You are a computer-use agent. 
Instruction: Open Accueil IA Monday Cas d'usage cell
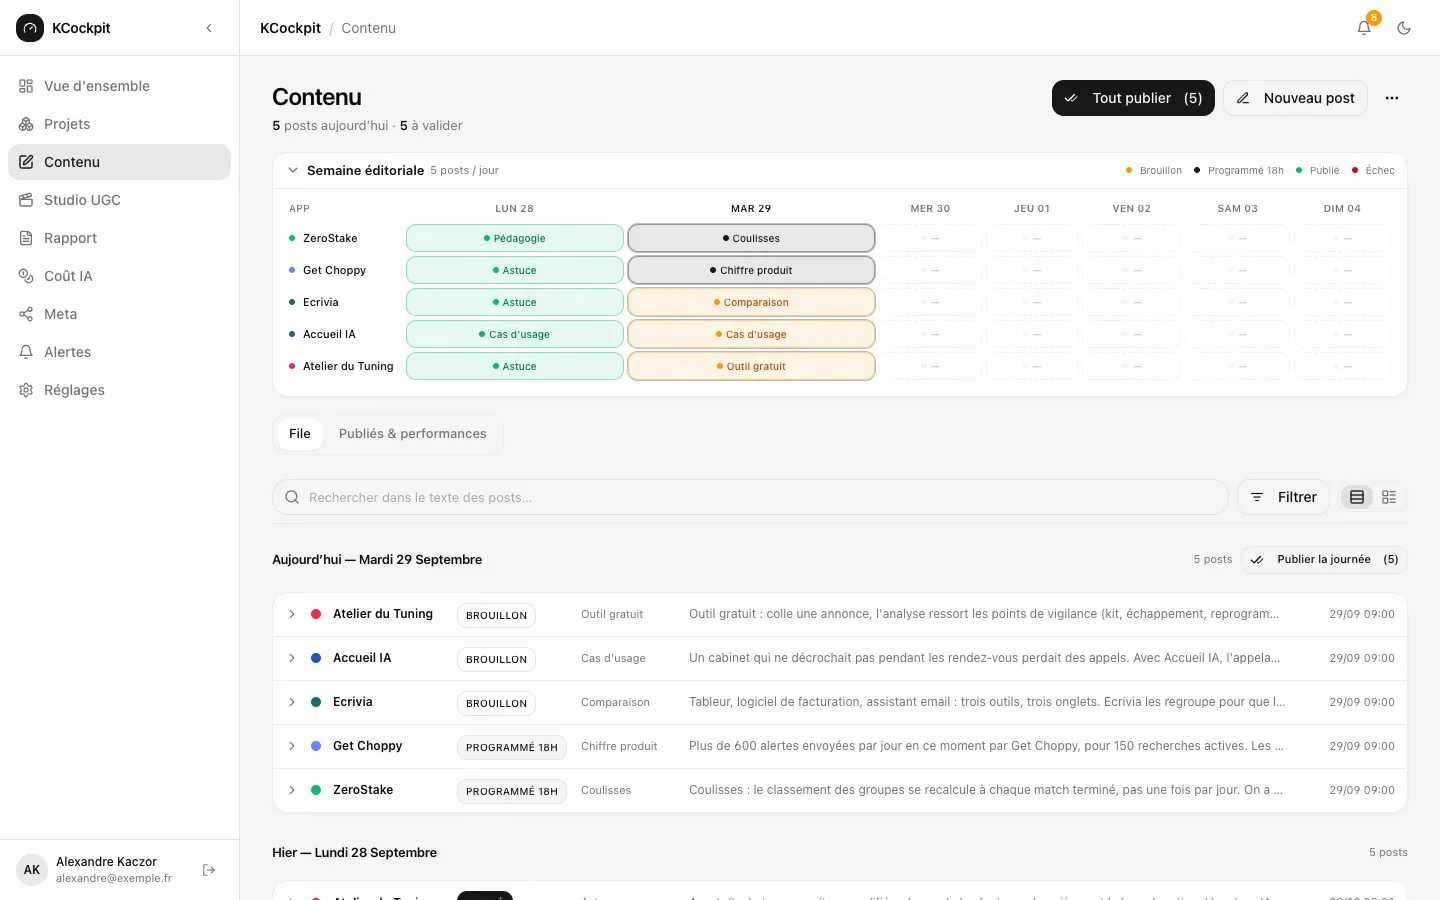[515, 334]
